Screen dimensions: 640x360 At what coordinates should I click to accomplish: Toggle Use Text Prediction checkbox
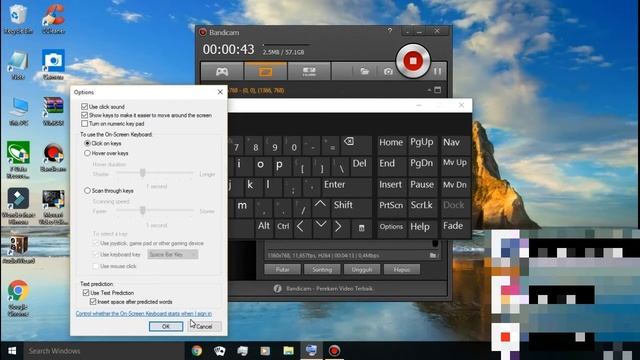click(x=86, y=293)
